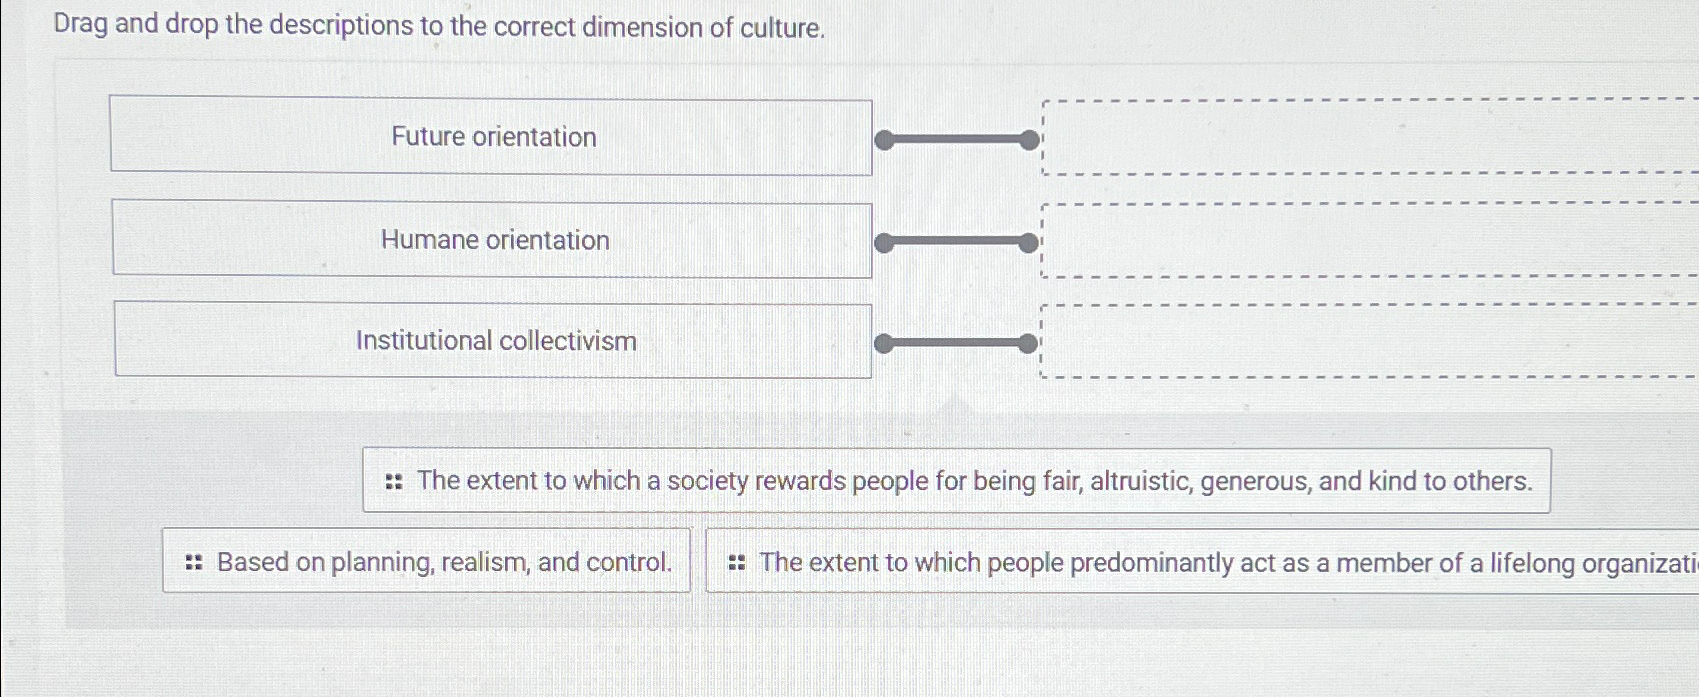This screenshot has height=697, width=1699.
Task: Click the empty drop zone for Future orientation
Action: click(1370, 137)
